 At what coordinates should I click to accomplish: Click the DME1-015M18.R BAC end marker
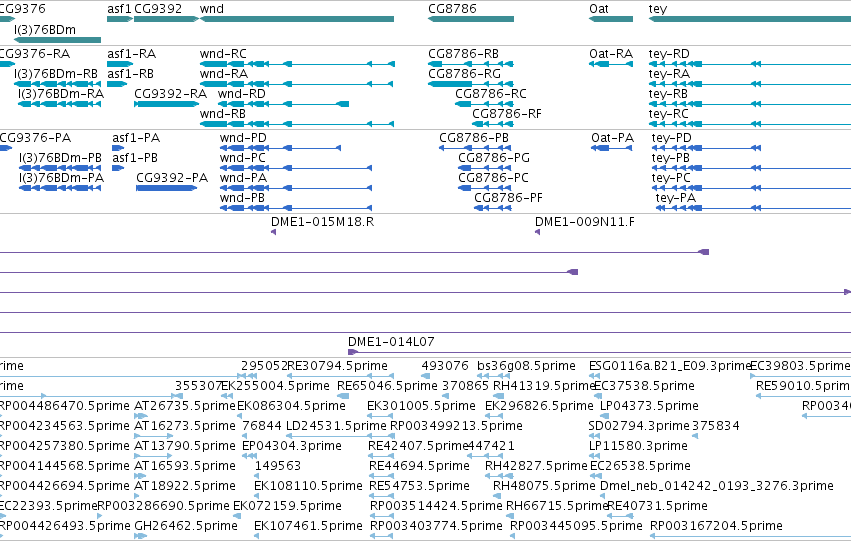274,232
